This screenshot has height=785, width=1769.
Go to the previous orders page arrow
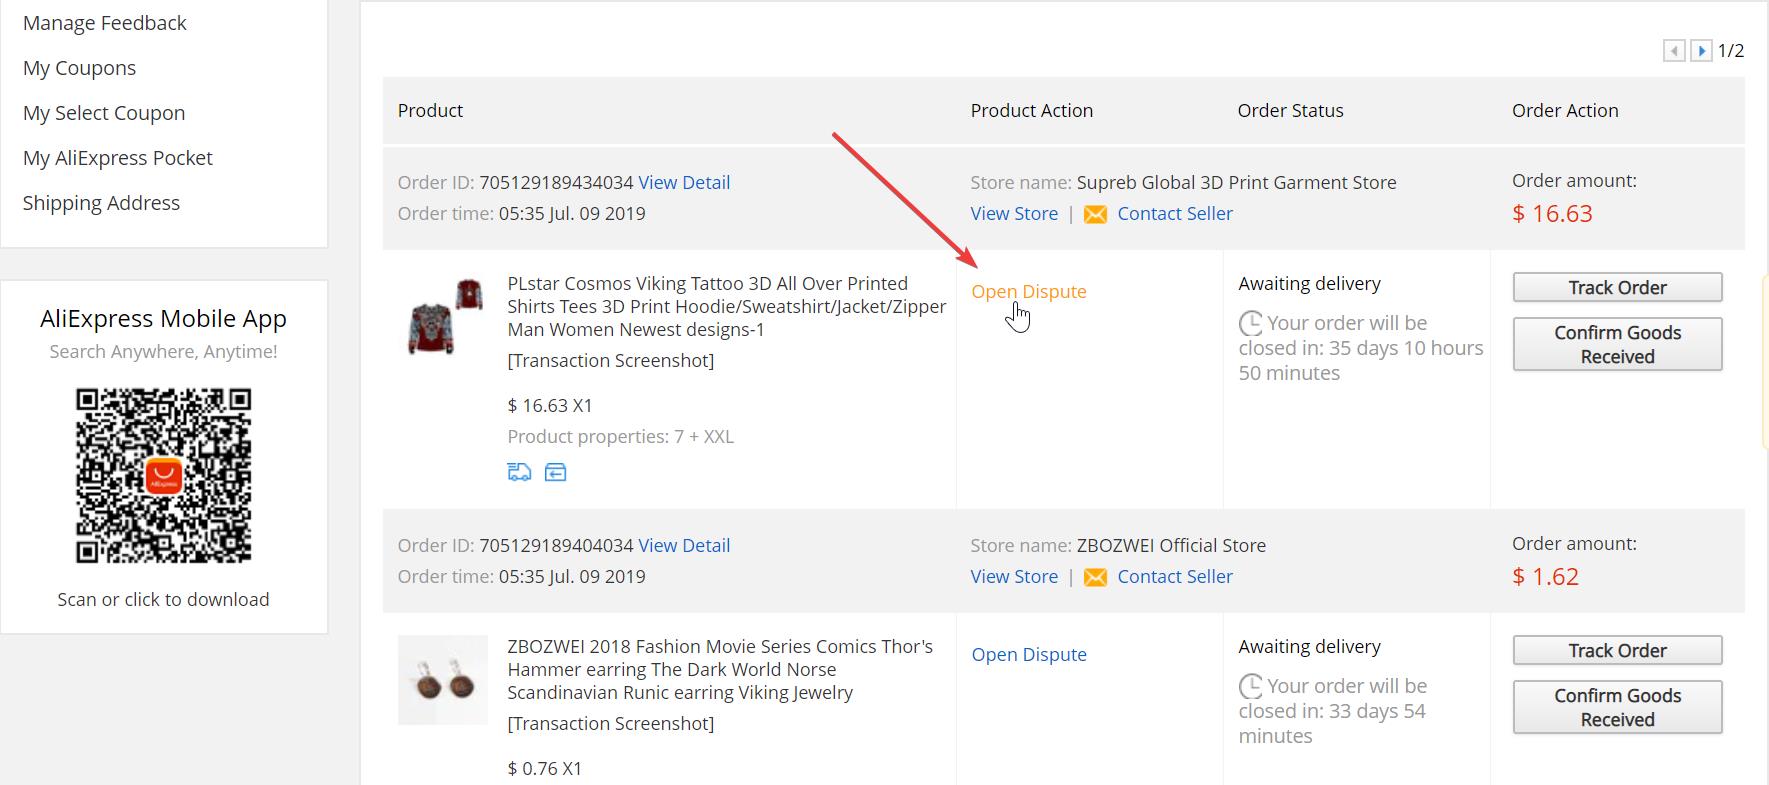tap(1674, 51)
